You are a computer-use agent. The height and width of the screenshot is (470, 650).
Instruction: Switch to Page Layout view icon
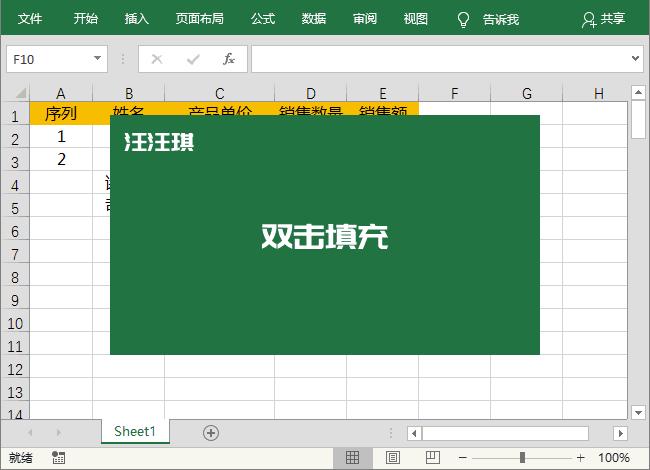tap(393, 458)
